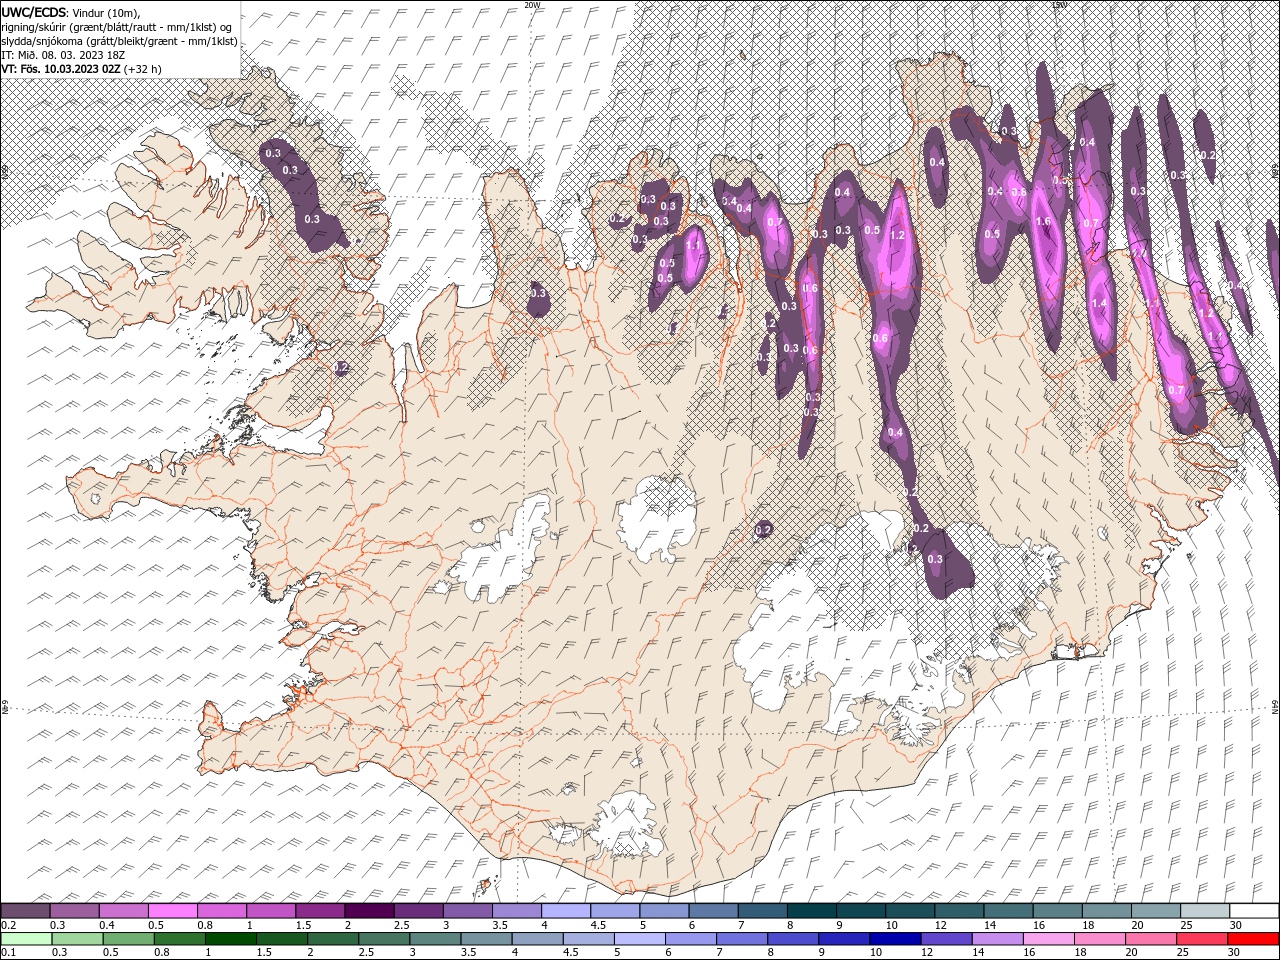Click the 'slydda/snjókoma' description line

(x=120, y=41)
